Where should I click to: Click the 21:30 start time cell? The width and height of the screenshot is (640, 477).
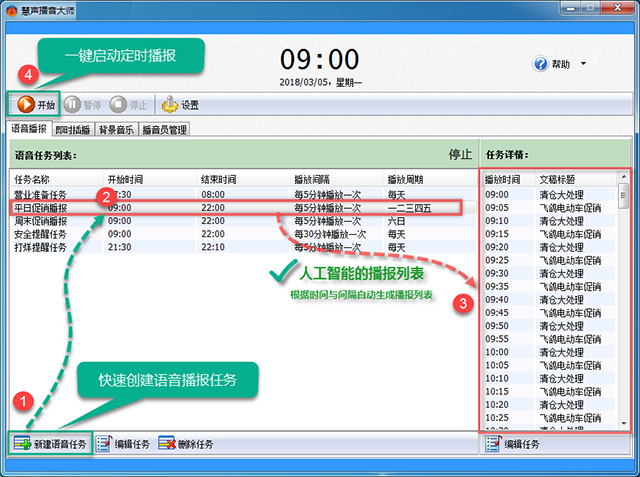pos(120,247)
